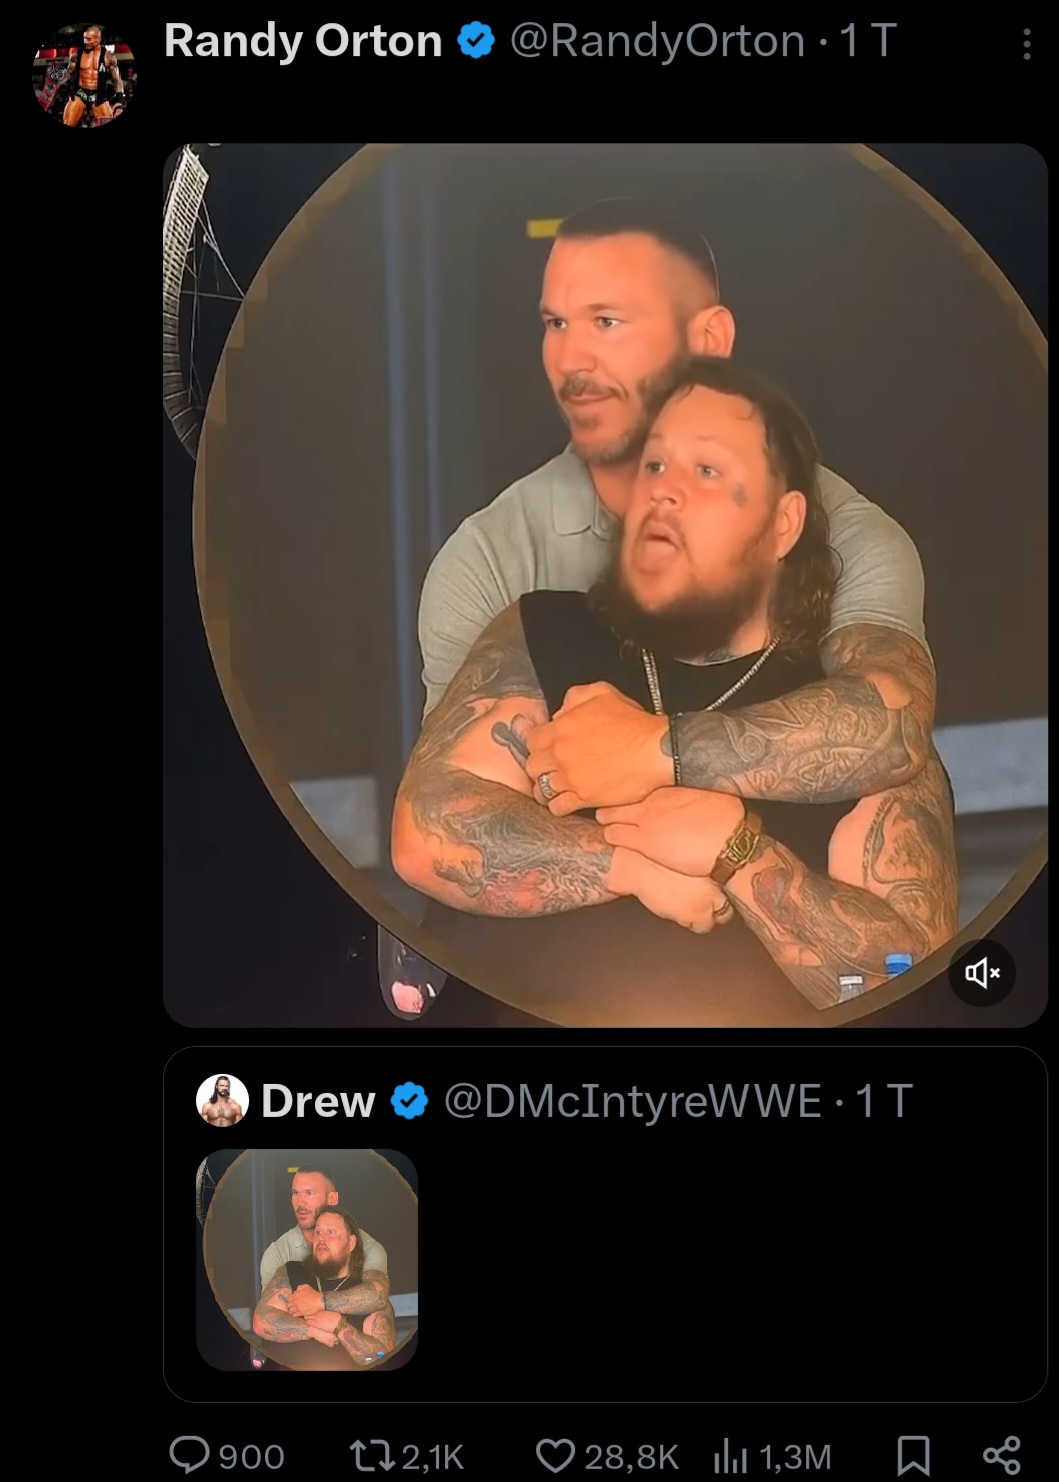Click the Drew display name
The width and height of the screenshot is (1059, 1482).
coord(318,1101)
